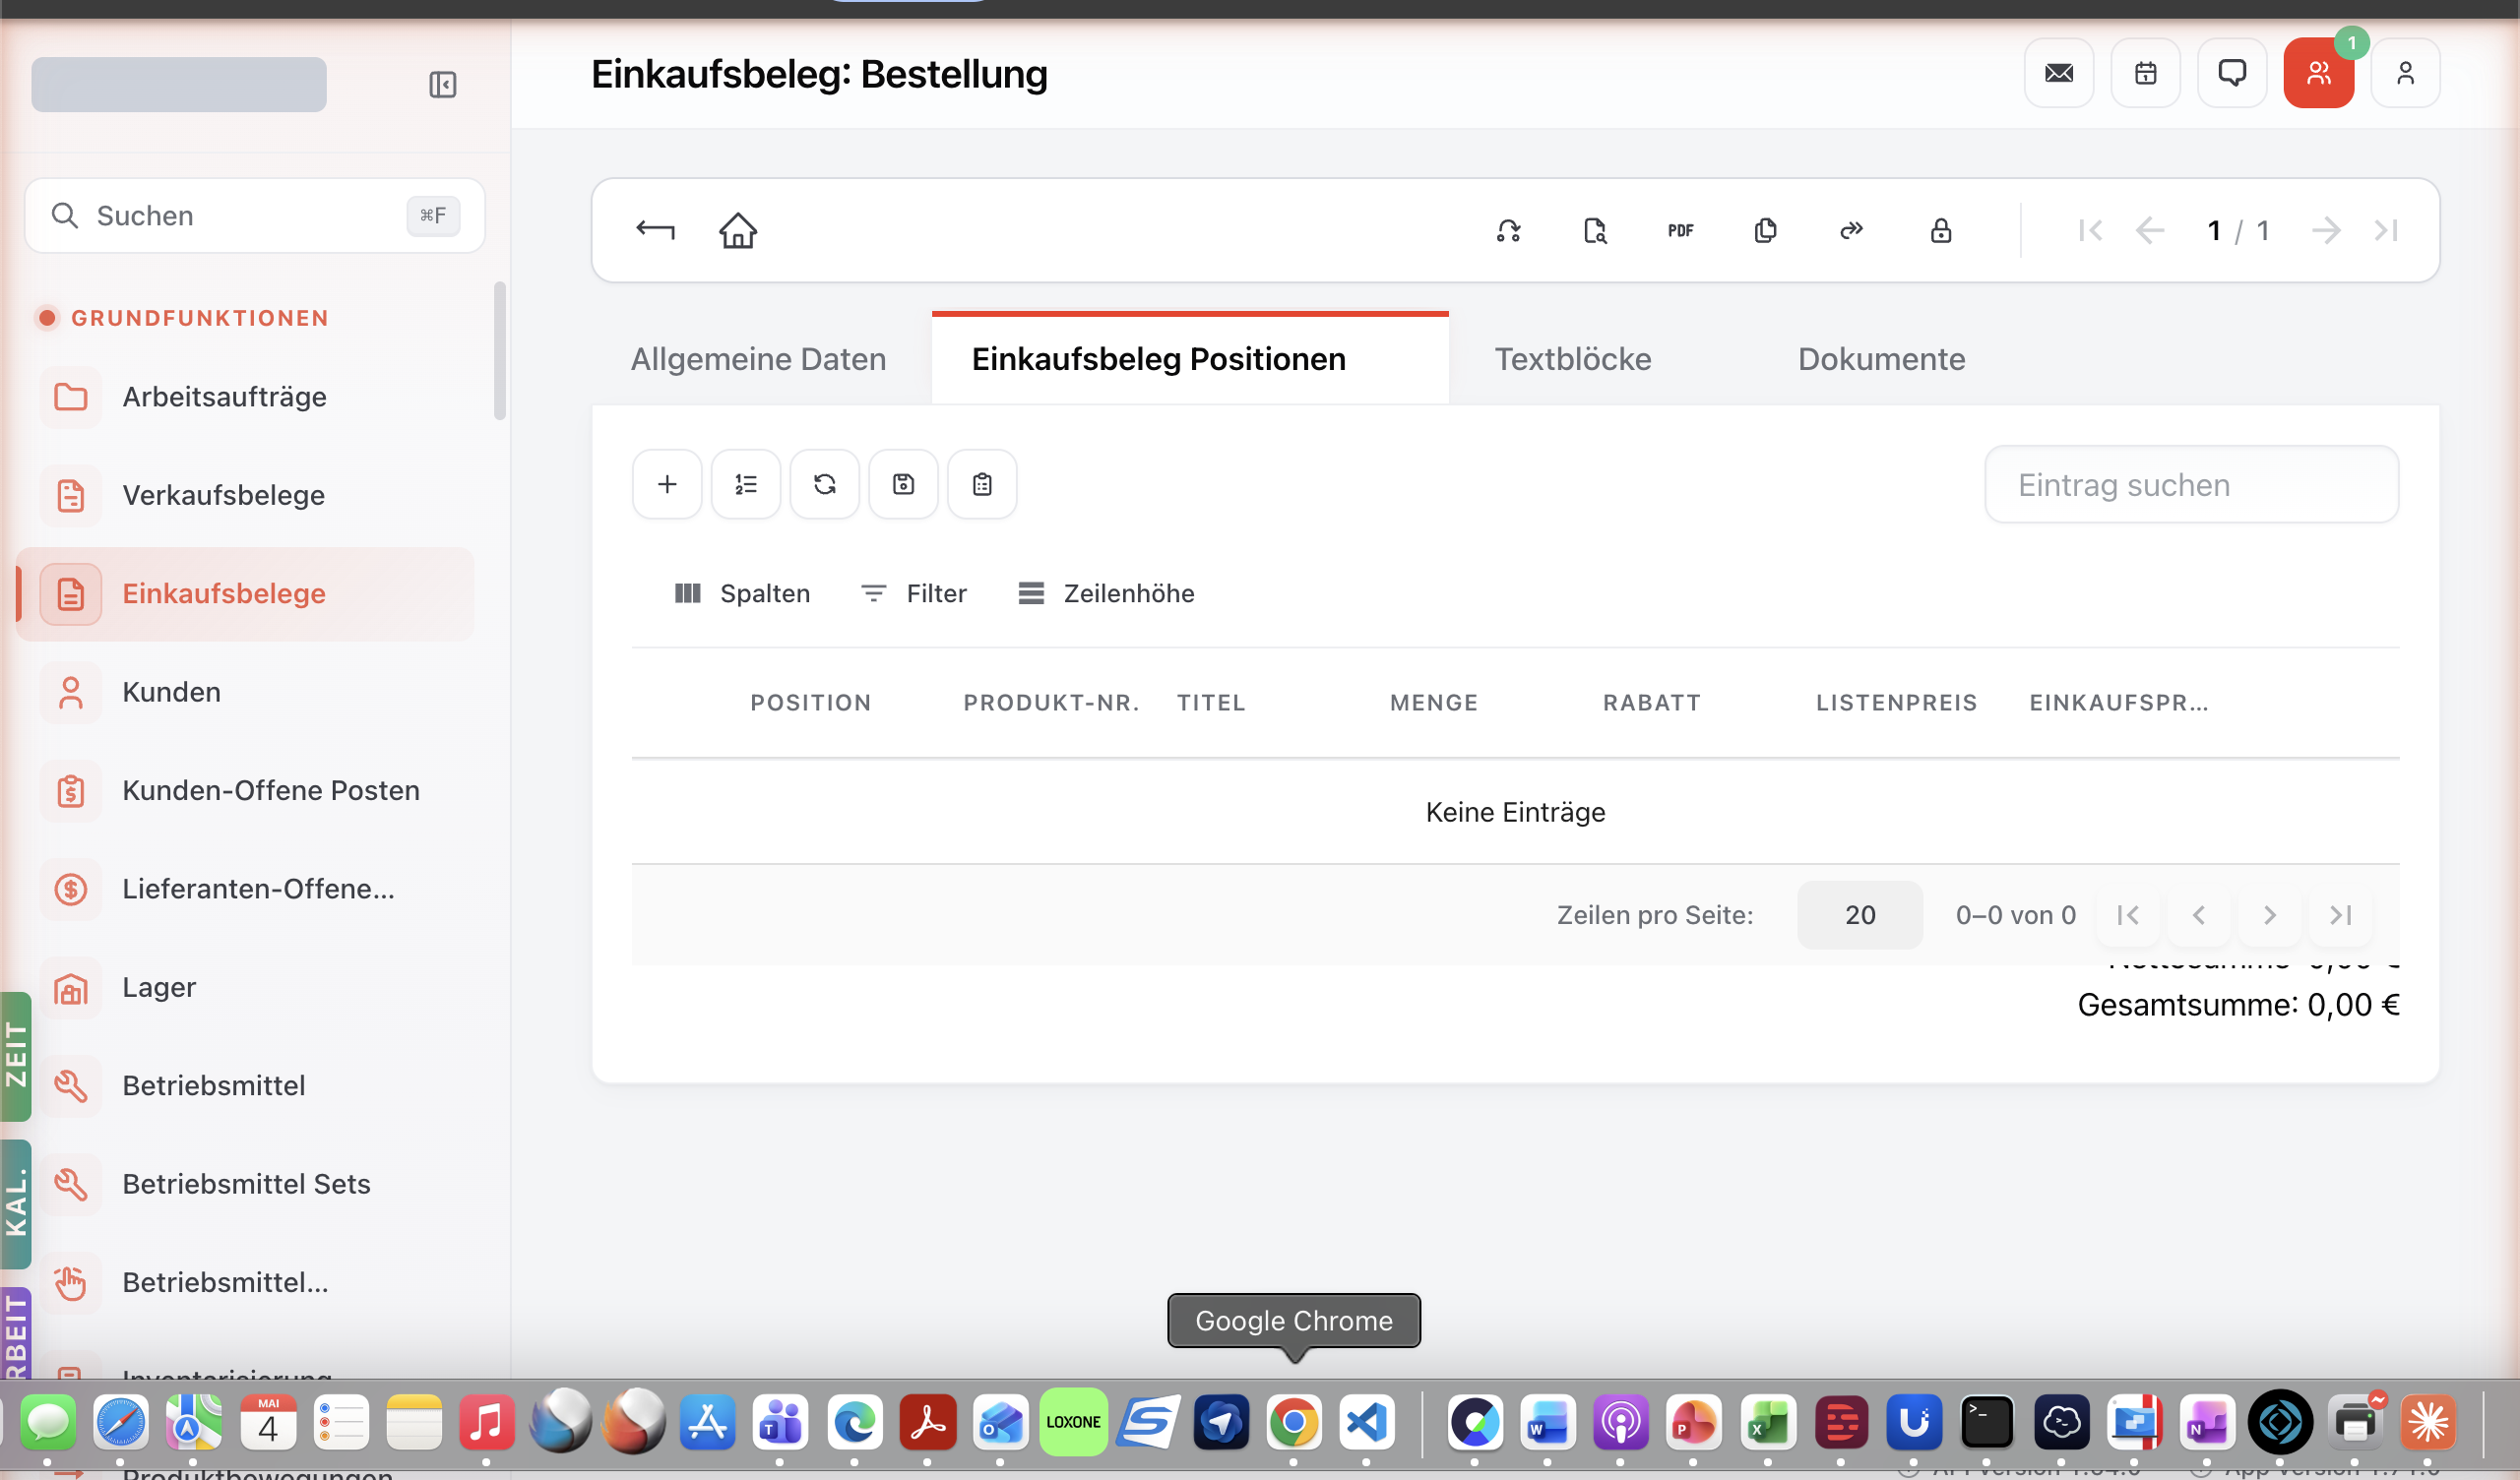Viewport: 2520px width, 1480px height.
Task: Click the workflow refresh icon in the document toolbar
Action: click(1508, 231)
